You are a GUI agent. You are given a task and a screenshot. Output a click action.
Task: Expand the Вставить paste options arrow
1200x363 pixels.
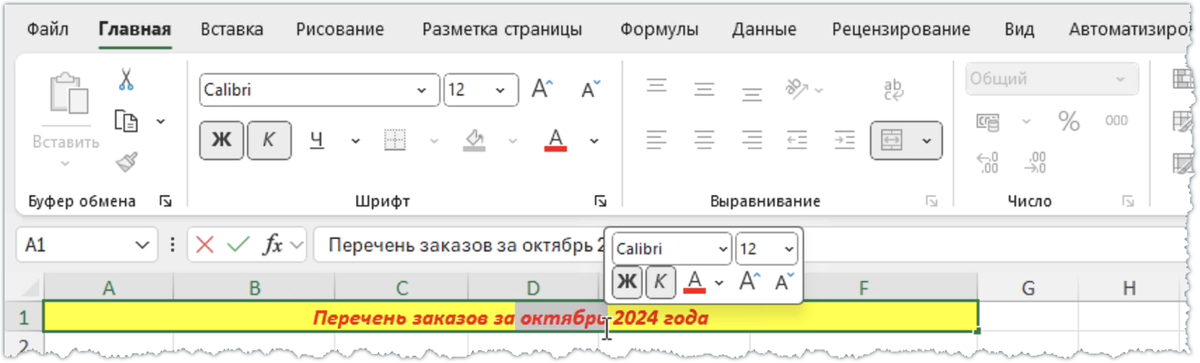[x=66, y=163]
